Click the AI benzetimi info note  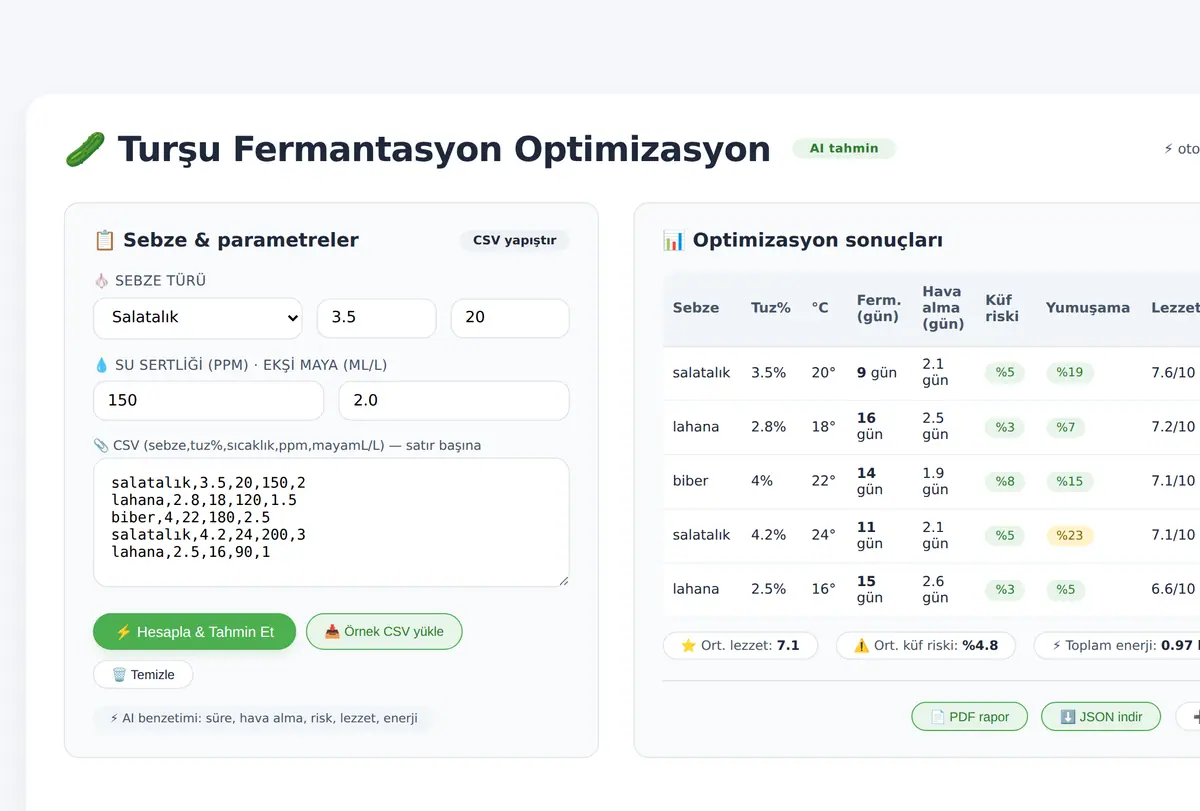264,718
